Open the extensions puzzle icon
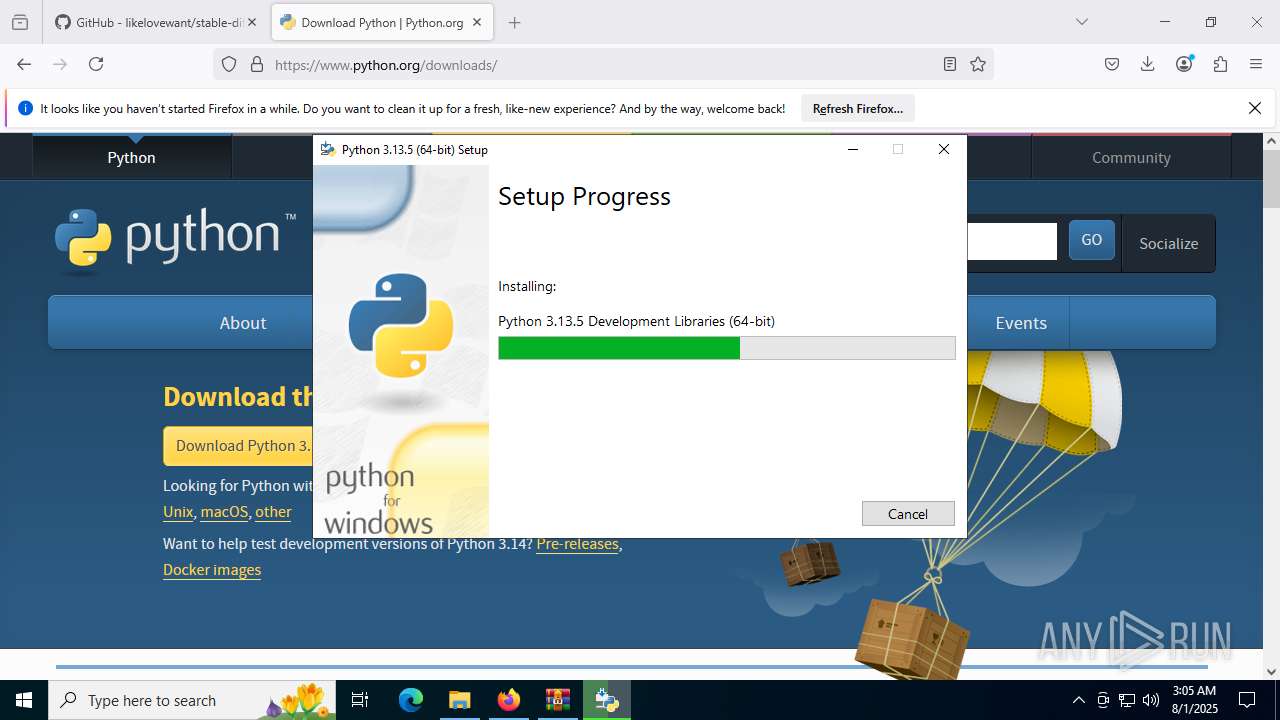Image resolution: width=1280 pixels, height=720 pixels. (1220, 64)
